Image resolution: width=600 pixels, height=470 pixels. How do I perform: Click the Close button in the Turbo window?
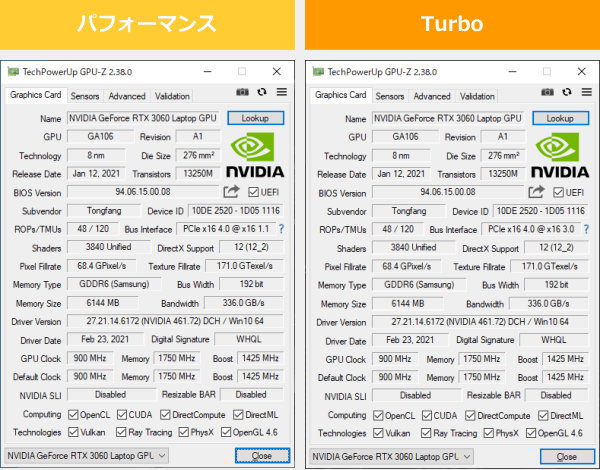(x=567, y=456)
